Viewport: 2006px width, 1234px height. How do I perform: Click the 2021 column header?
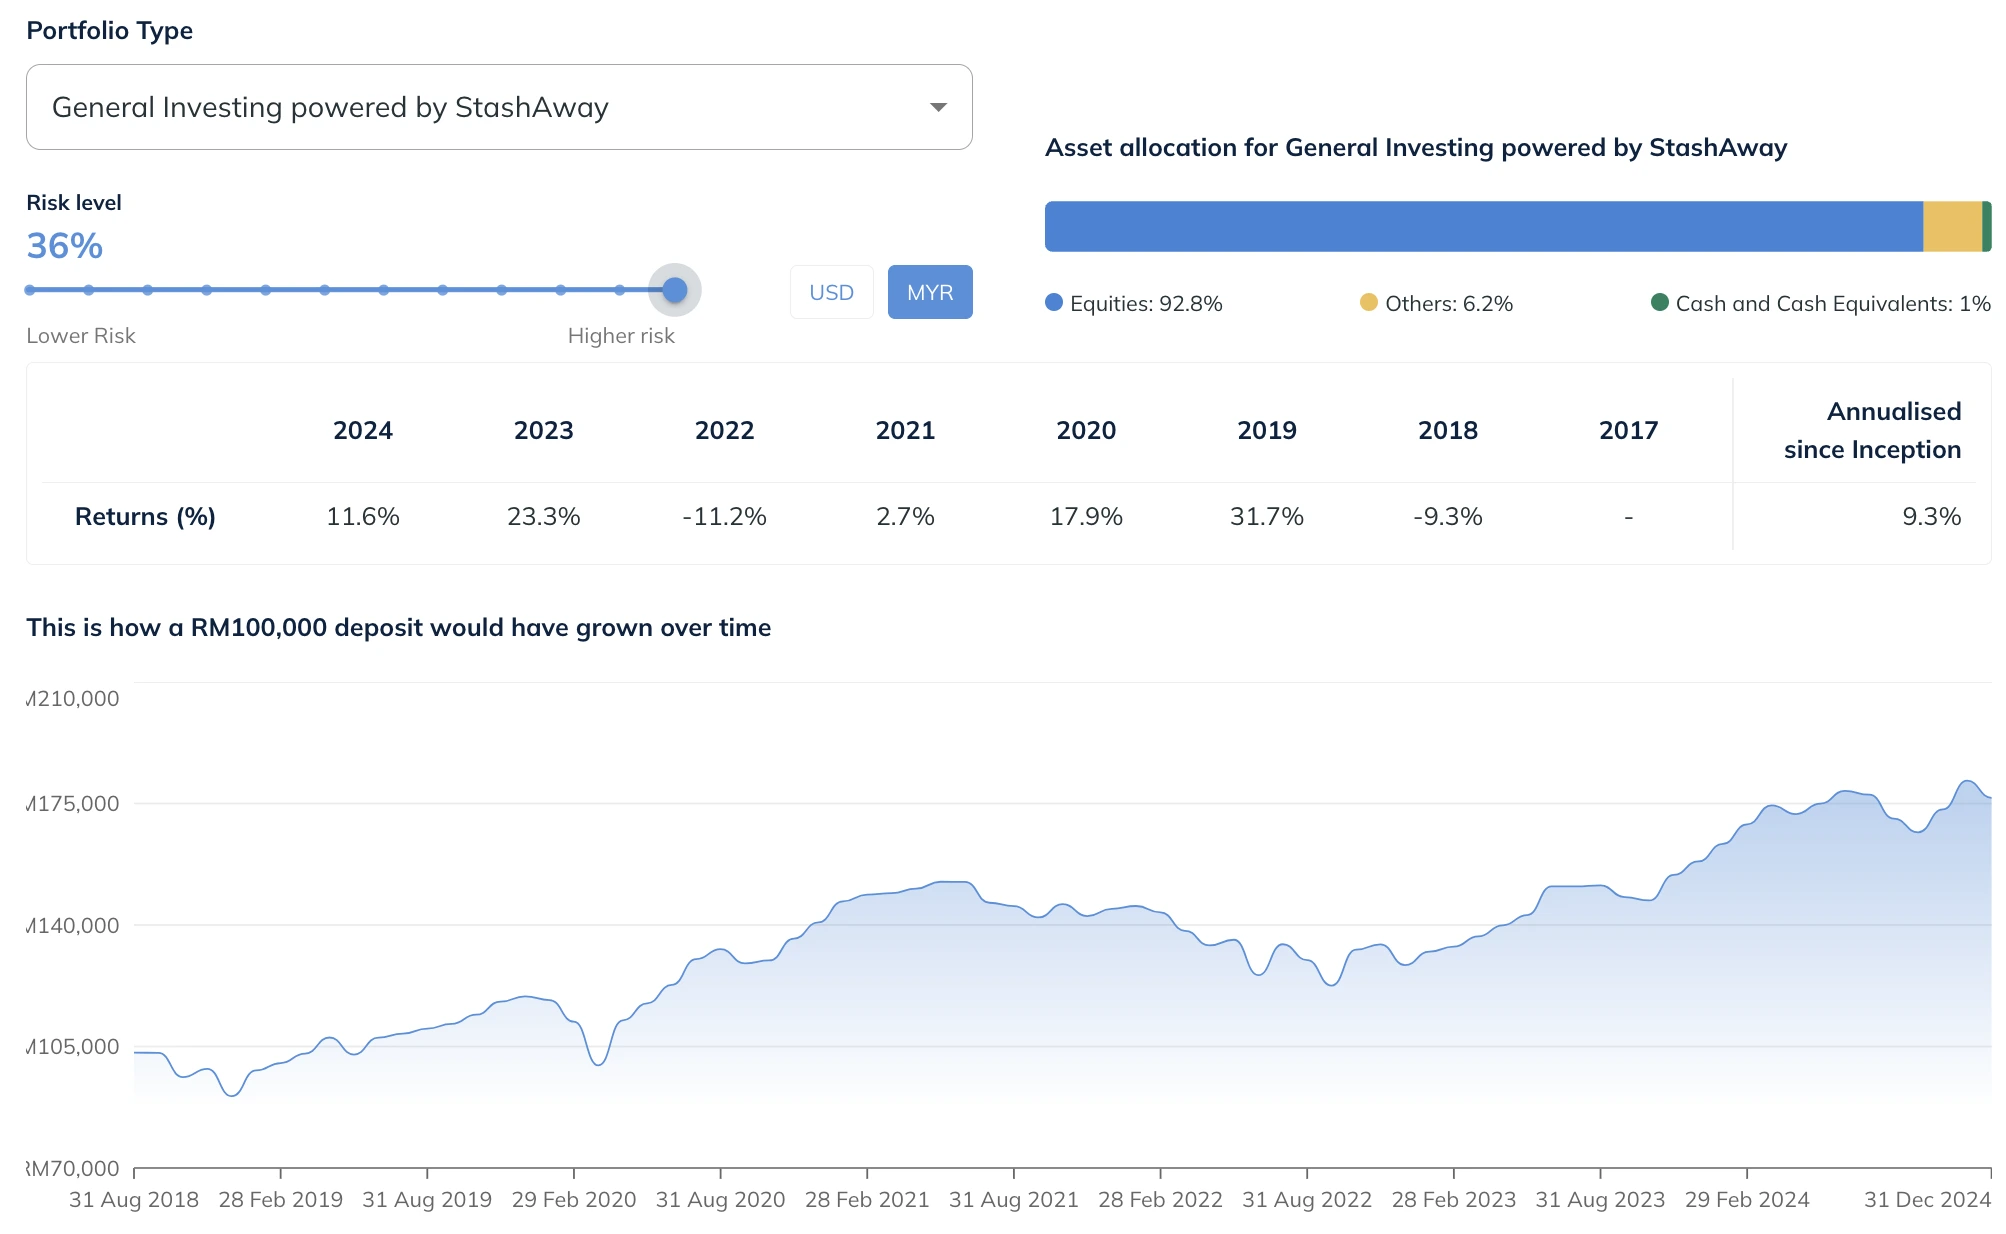pos(906,430)
